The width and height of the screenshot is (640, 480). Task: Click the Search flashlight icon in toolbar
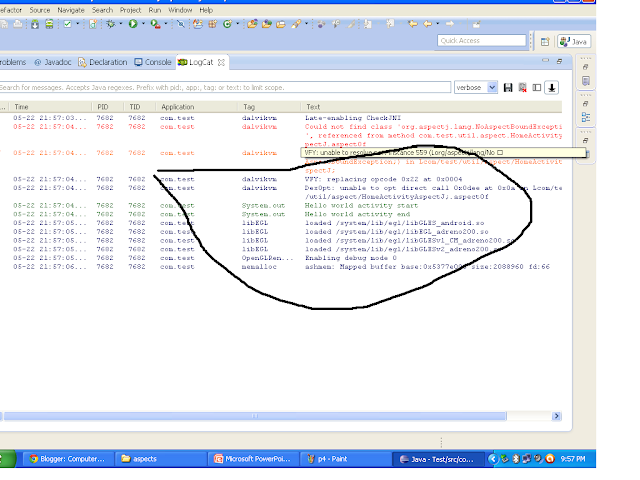coord(296,24)
